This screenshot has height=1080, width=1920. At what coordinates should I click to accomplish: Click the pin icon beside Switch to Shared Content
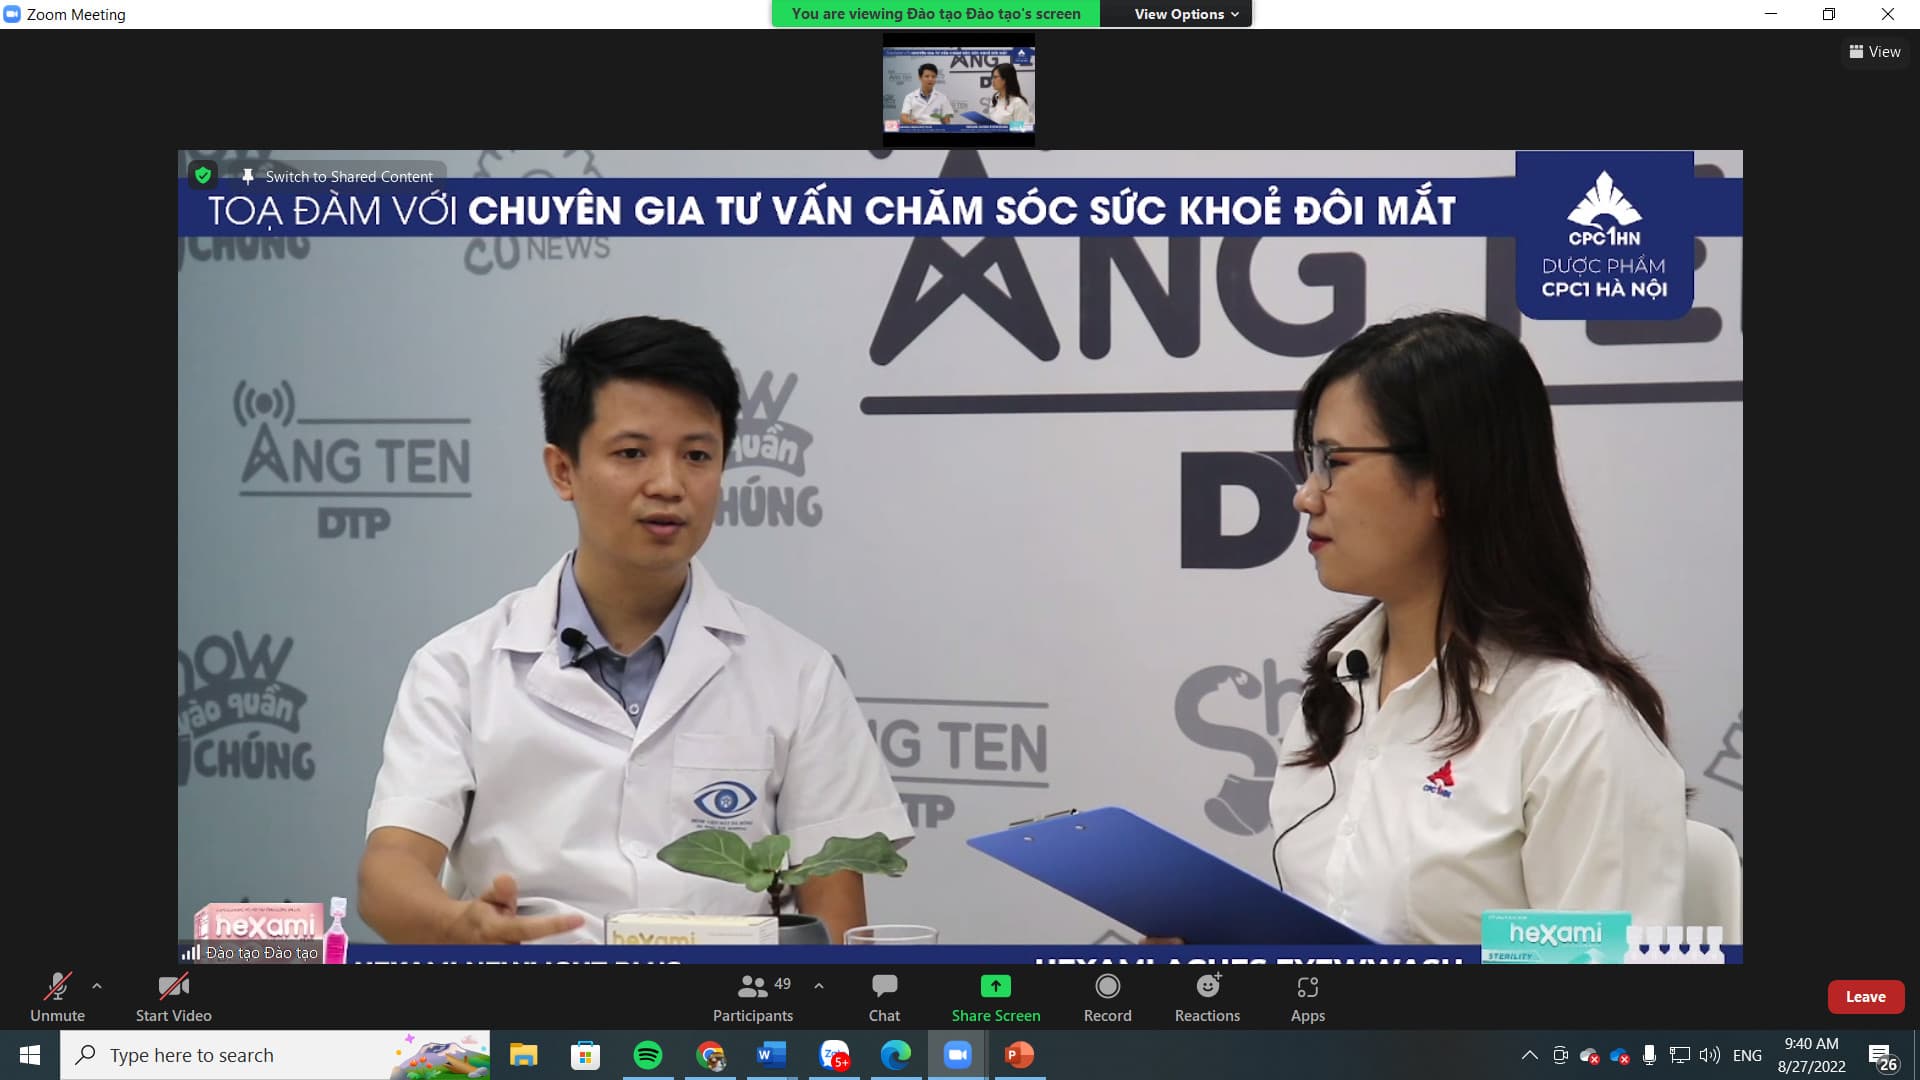[x=247, y=176]
